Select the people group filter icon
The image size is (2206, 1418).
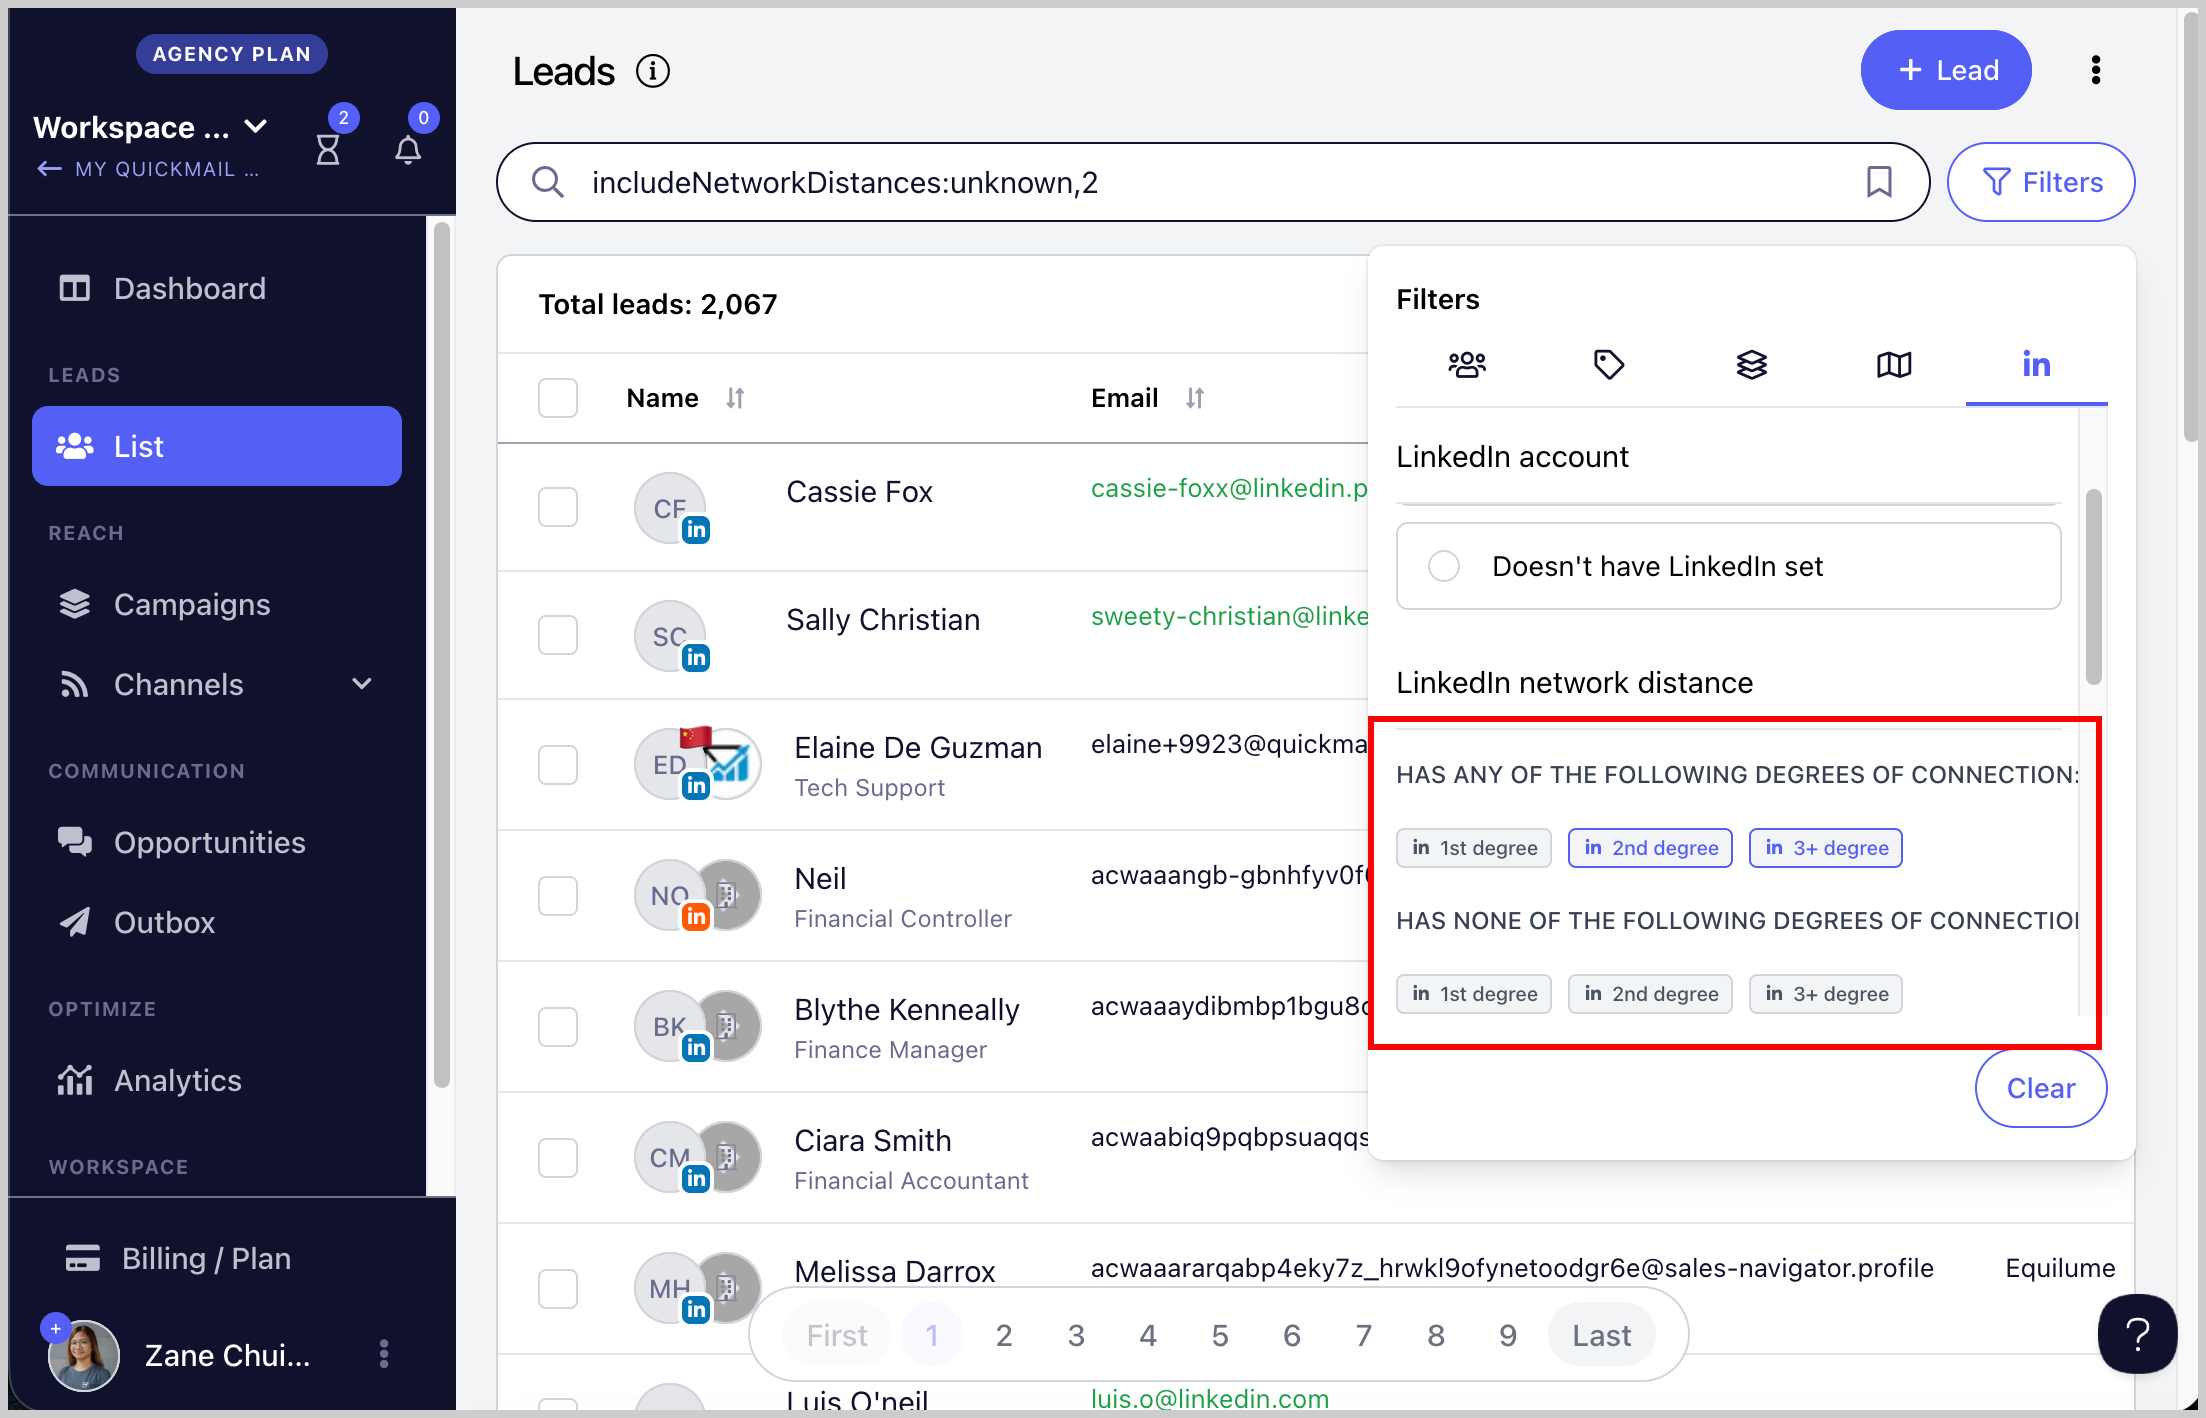[x=1466, y=365]
